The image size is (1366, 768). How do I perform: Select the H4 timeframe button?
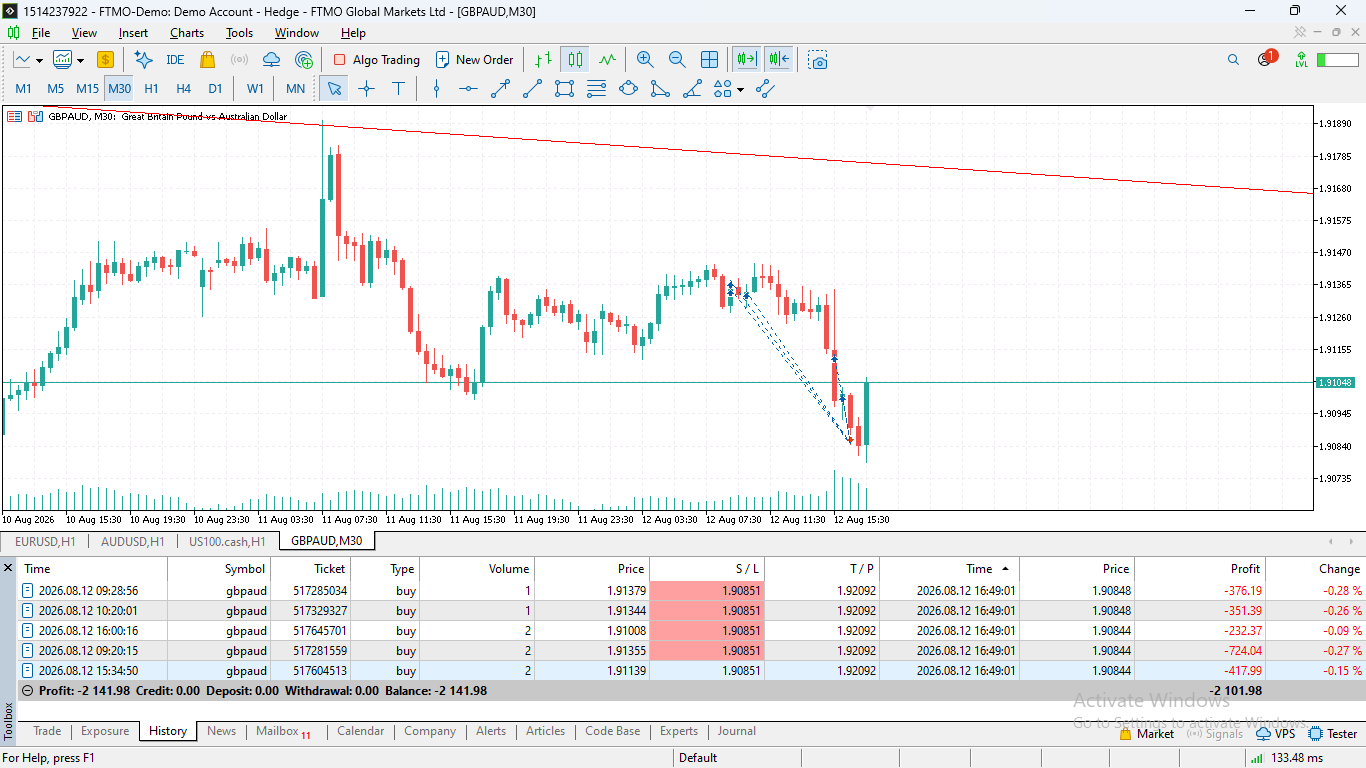click(x=183, y=89)
